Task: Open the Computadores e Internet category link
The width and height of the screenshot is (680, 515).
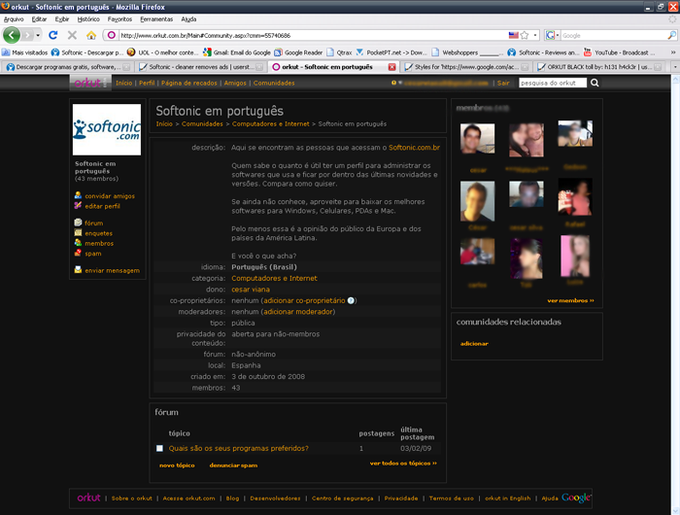Action: (274, 278)
